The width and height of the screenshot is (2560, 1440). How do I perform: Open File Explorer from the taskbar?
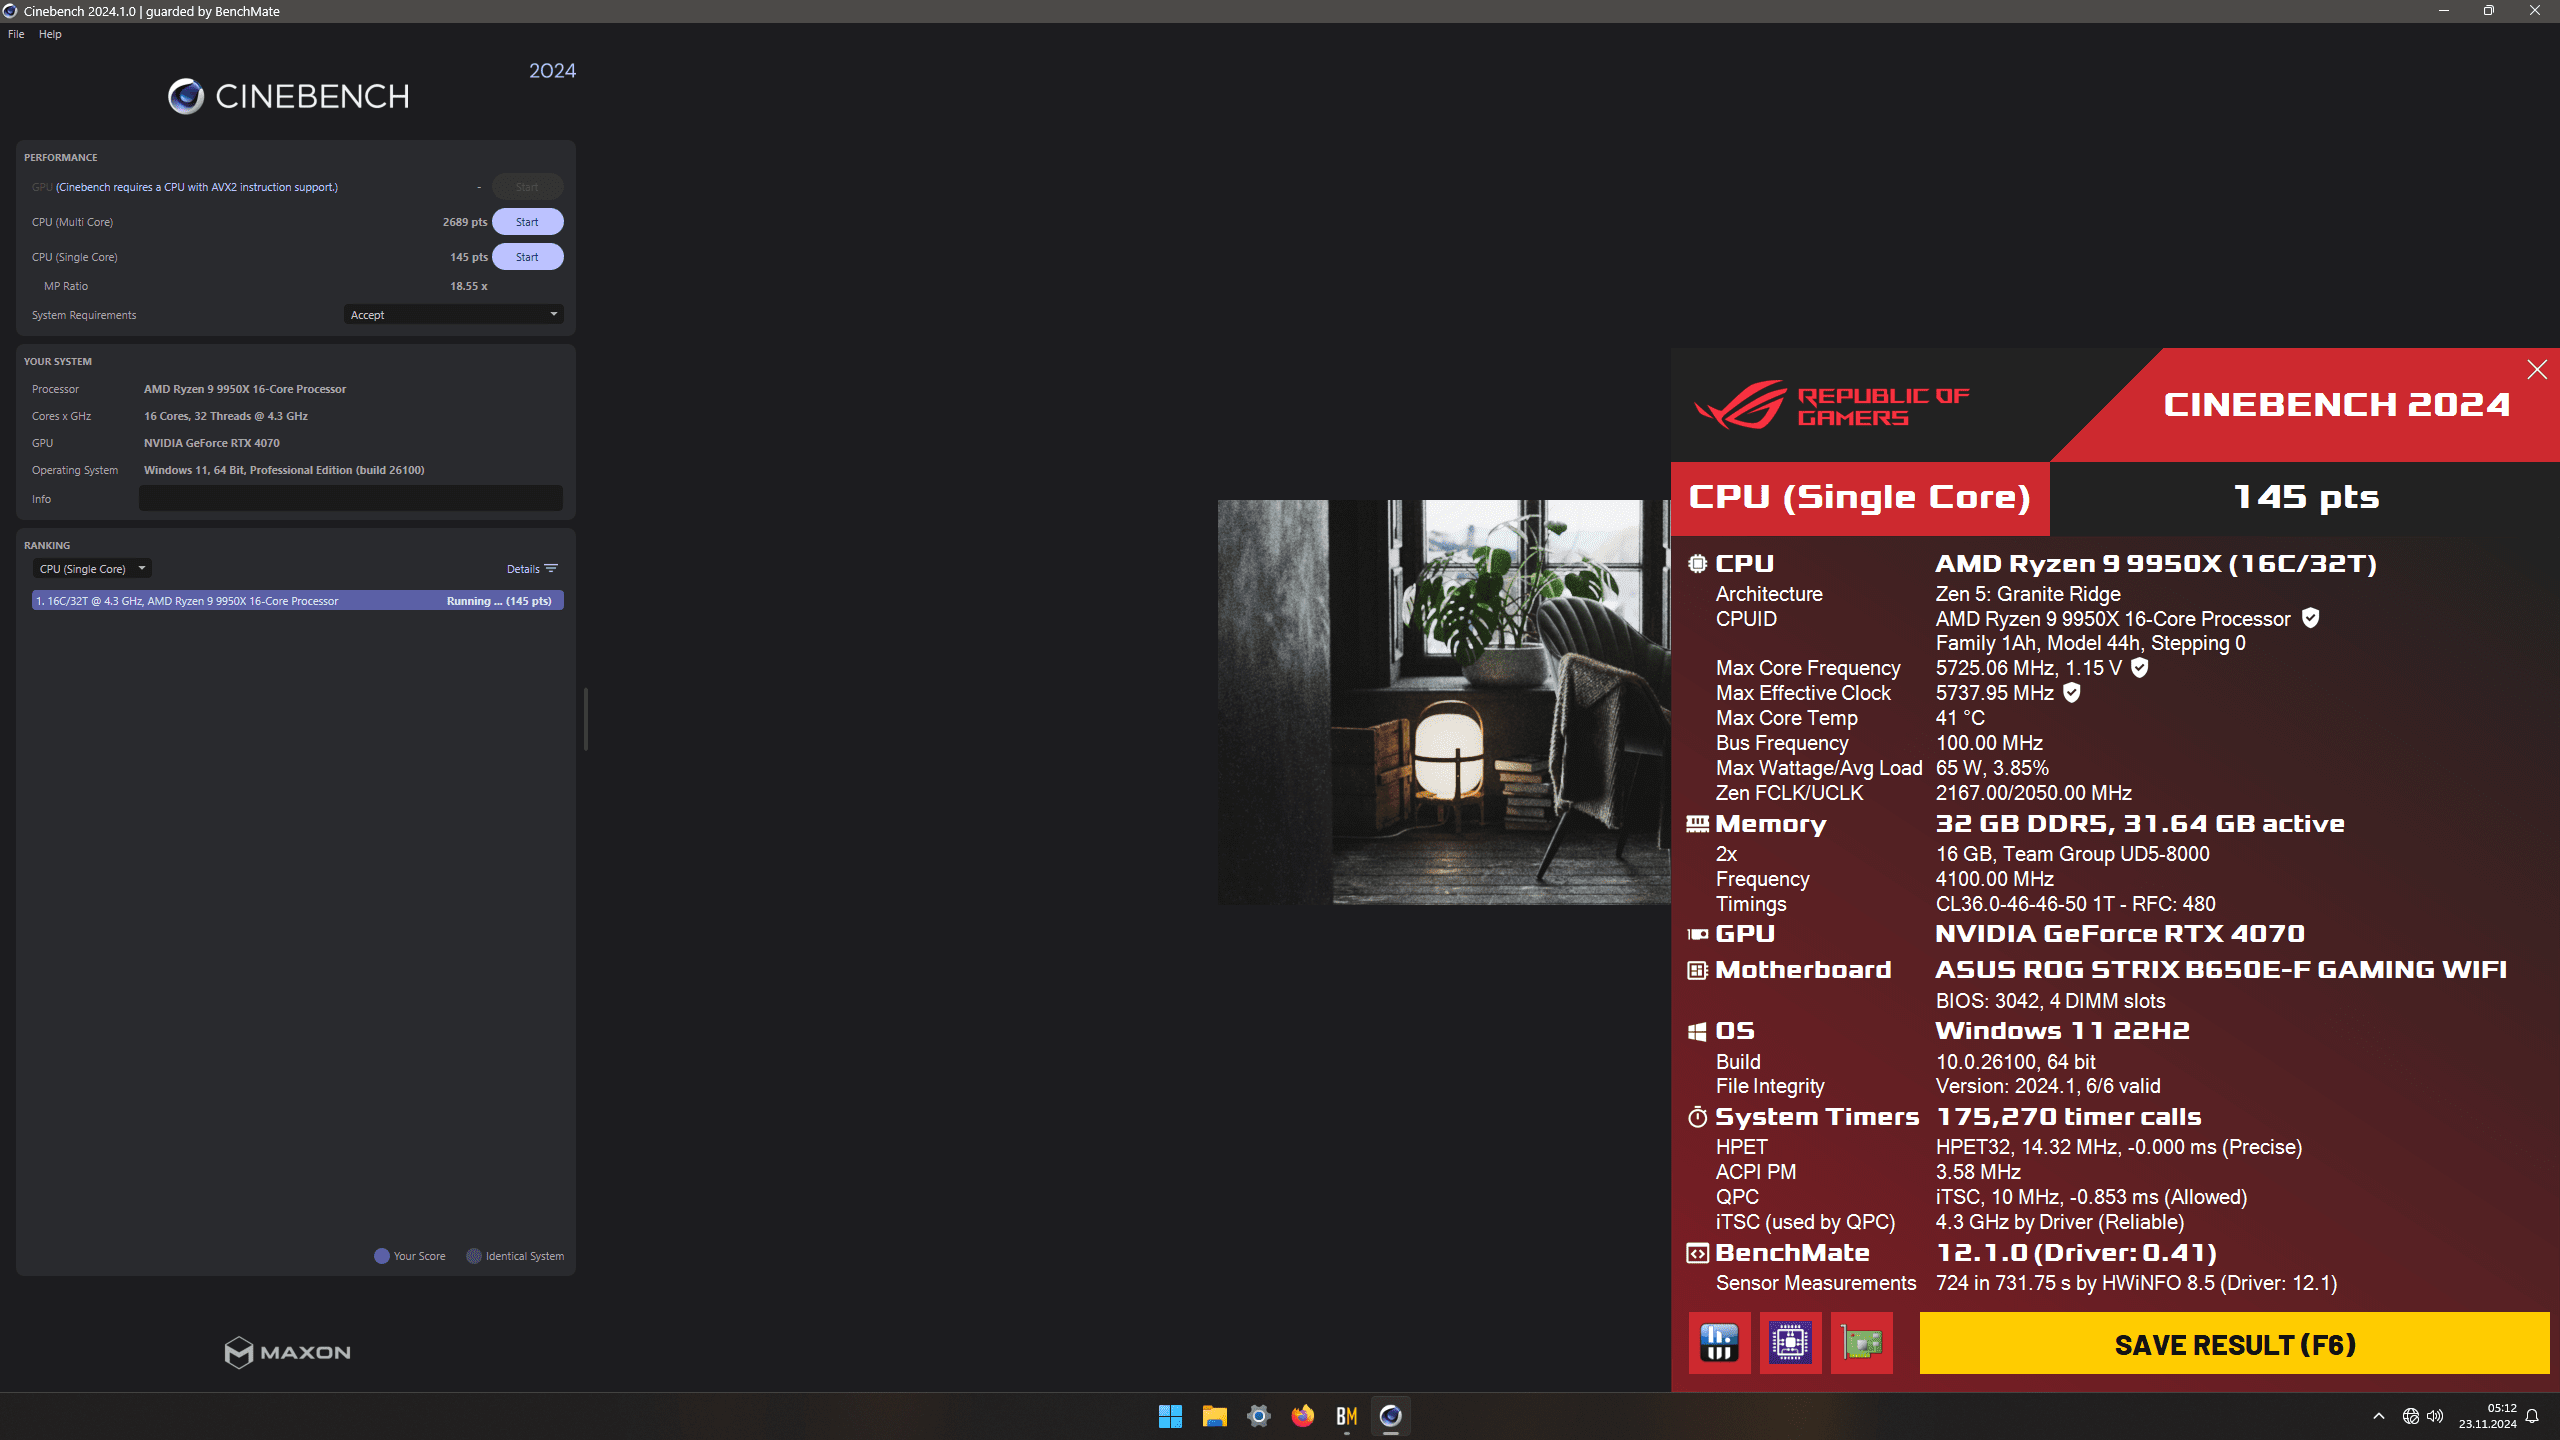click(x=1214, y=1416)
